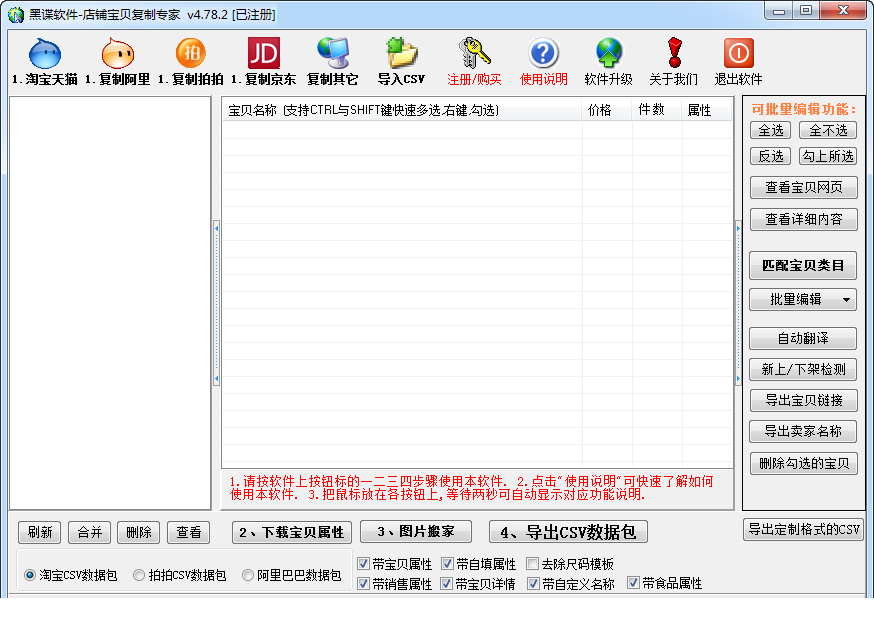This screenshot has height=621, width=874.
Task: Expand the 批量编辑 dropdown arrow
Action: [846, 300]
